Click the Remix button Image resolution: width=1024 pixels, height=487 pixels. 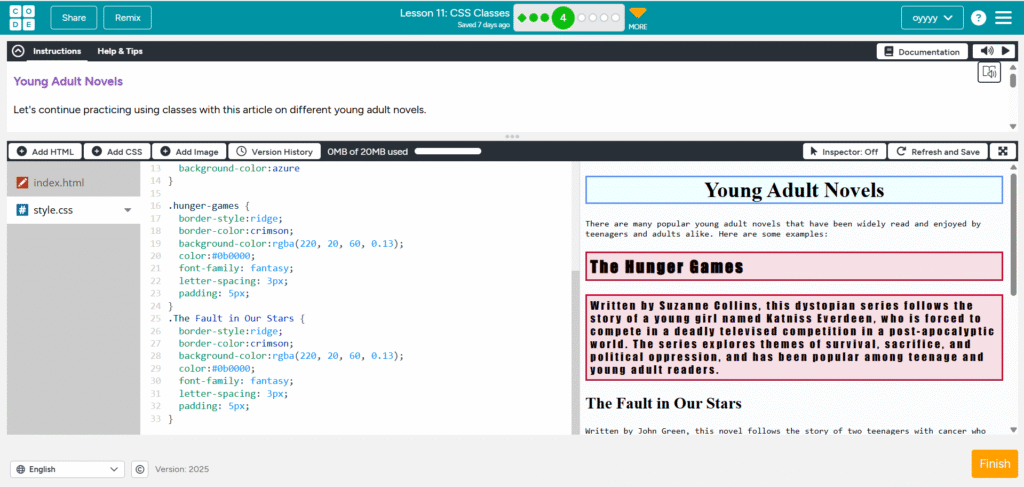[x=127, y=18]
